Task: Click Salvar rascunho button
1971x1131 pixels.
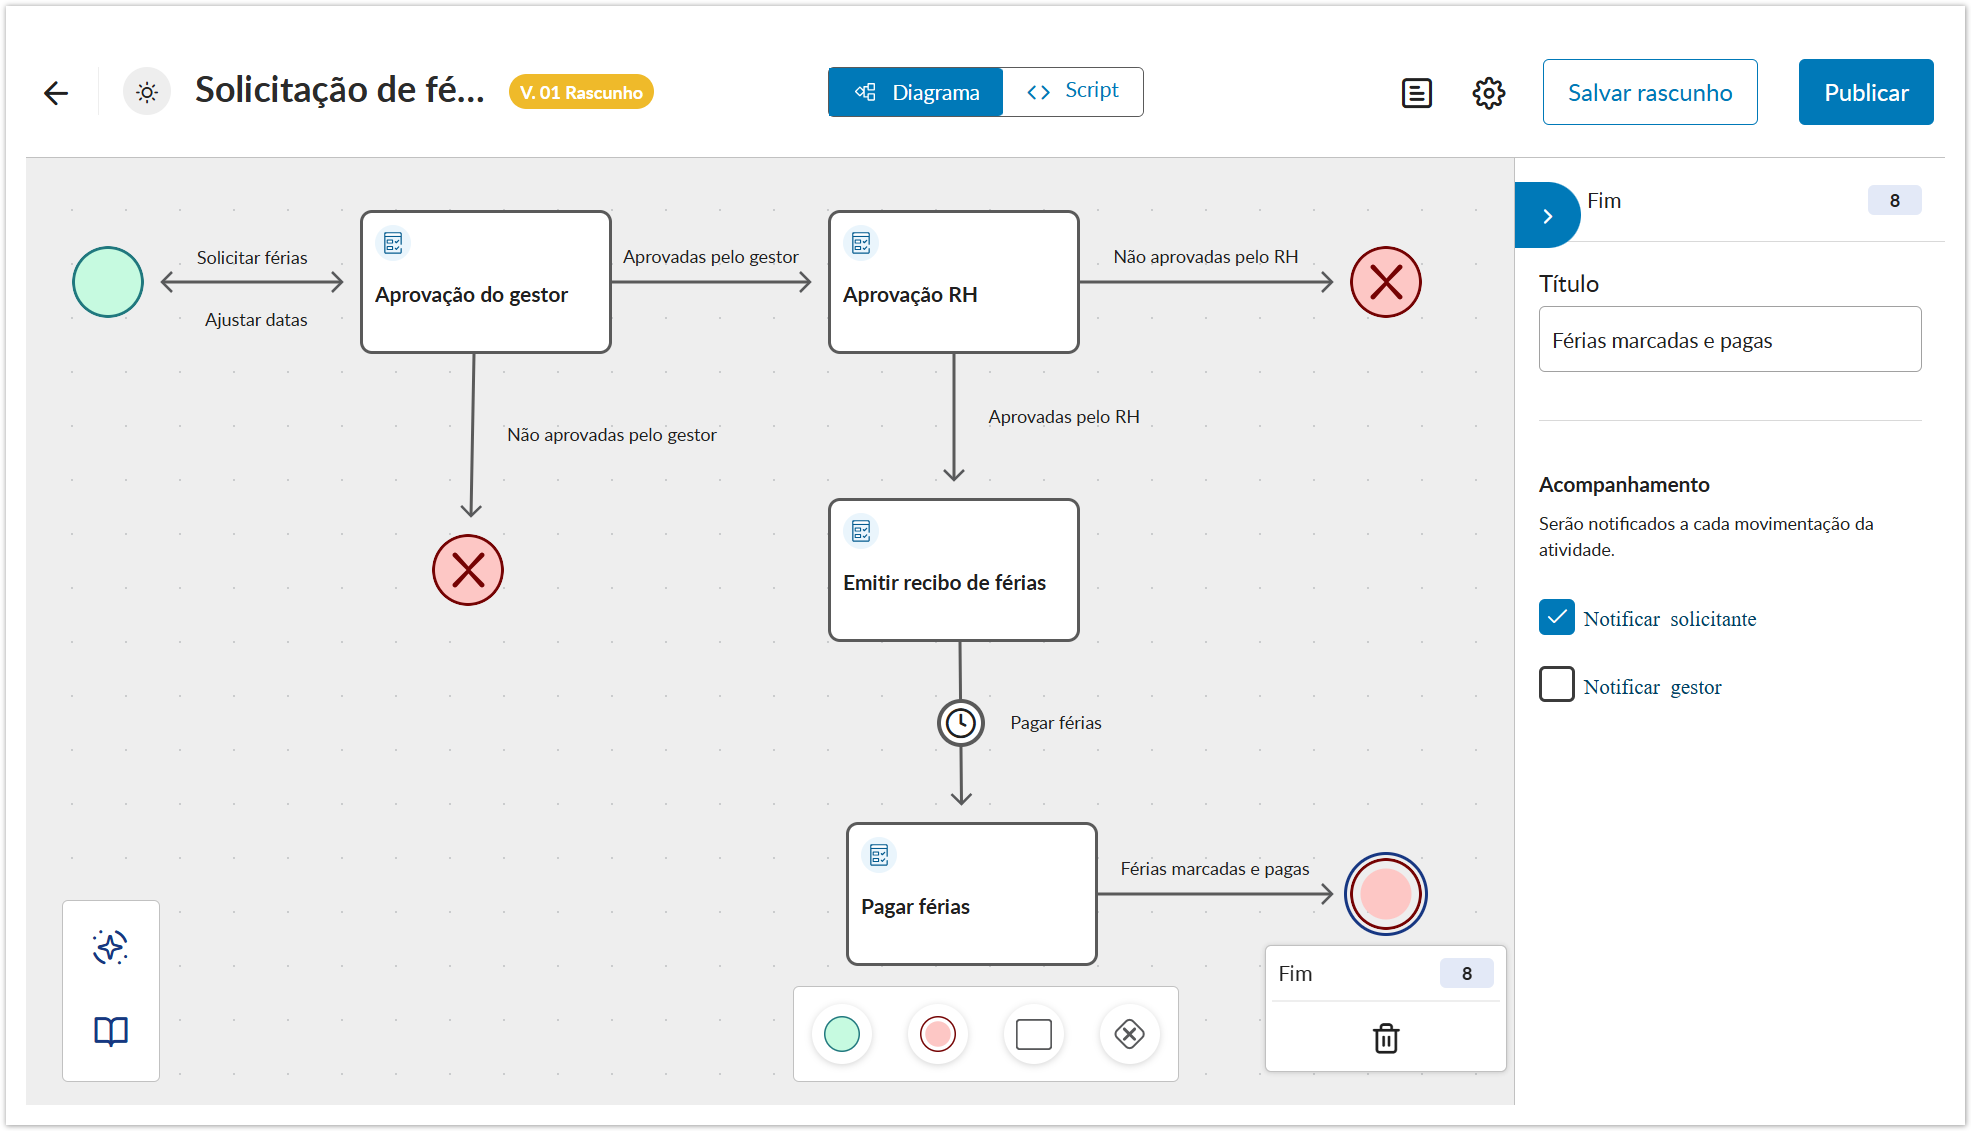Action: [1649, 92]
